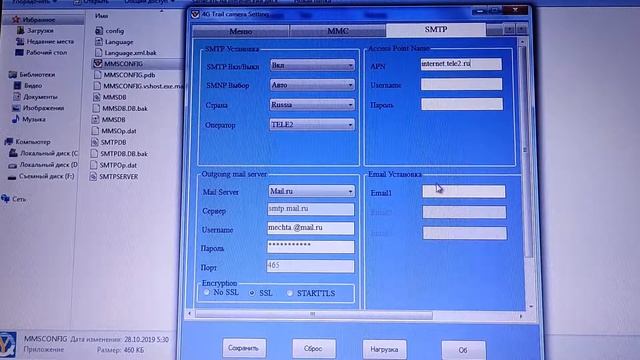Image resolution: width=640 pixels, height=360 pixels.
Task: Click the Компьютер icon in sidebar
Action: [9, 142]
